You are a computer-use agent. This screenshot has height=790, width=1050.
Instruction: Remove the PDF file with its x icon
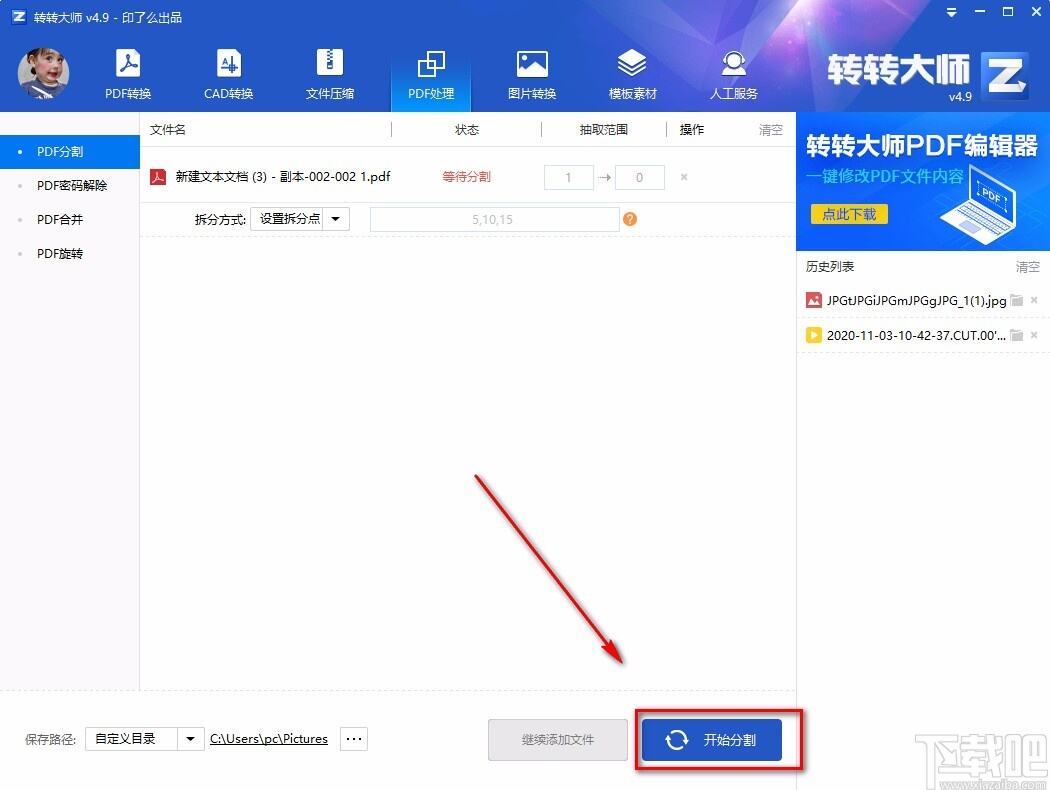(x=684, y=177)
